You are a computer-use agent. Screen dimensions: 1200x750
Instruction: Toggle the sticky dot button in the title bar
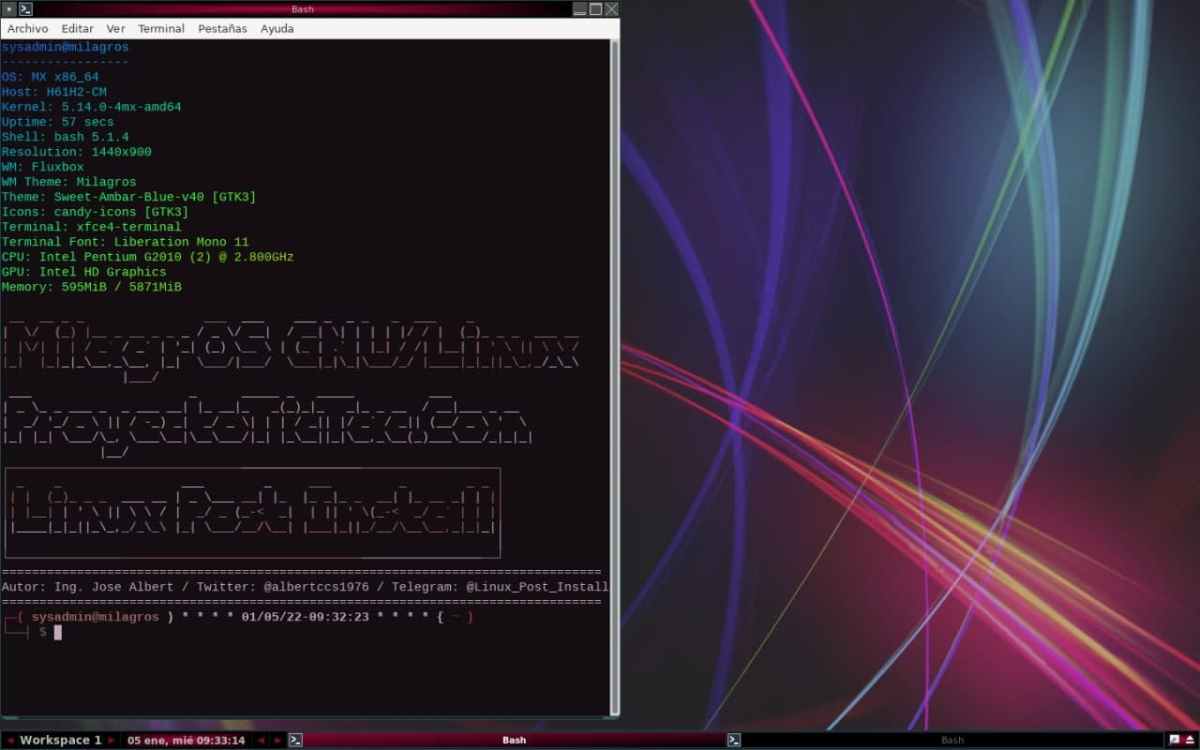pos(8,9)
